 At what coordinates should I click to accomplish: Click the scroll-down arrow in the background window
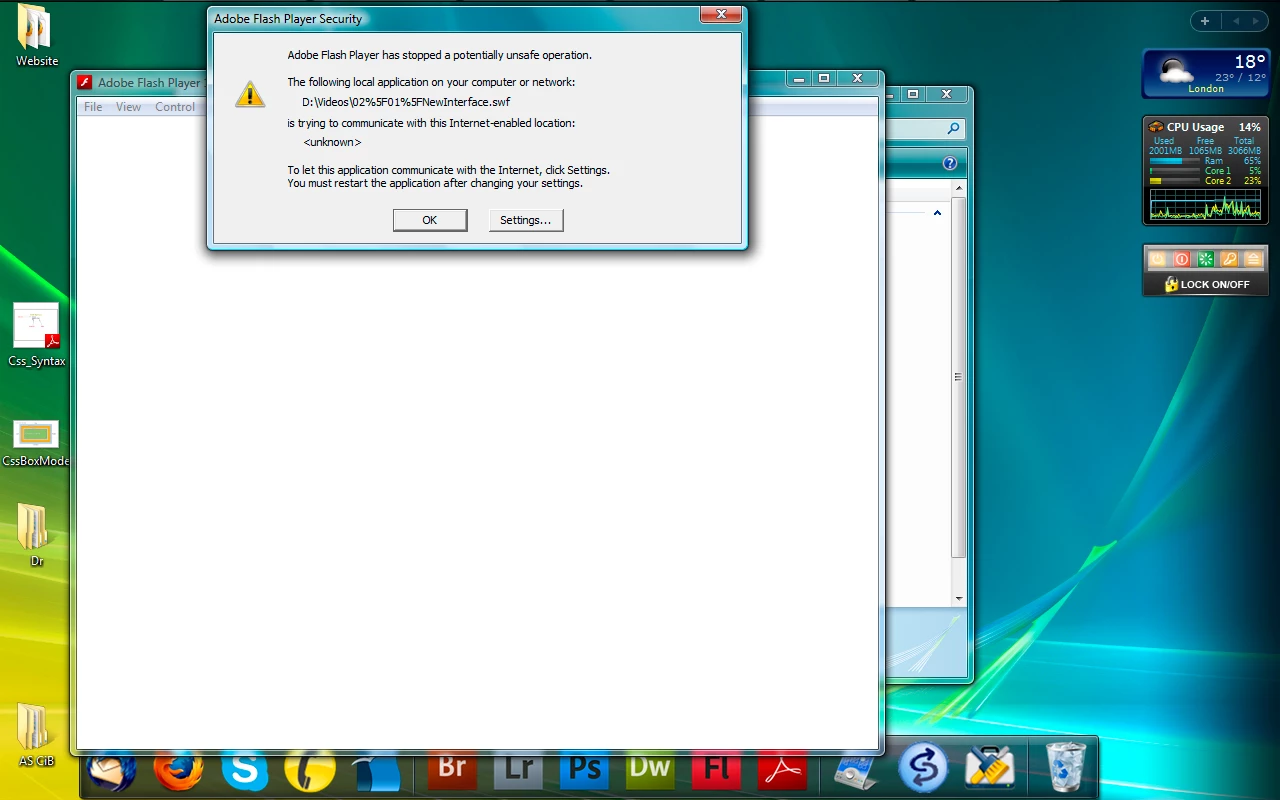pyautogui.click(x=959, y=598)
